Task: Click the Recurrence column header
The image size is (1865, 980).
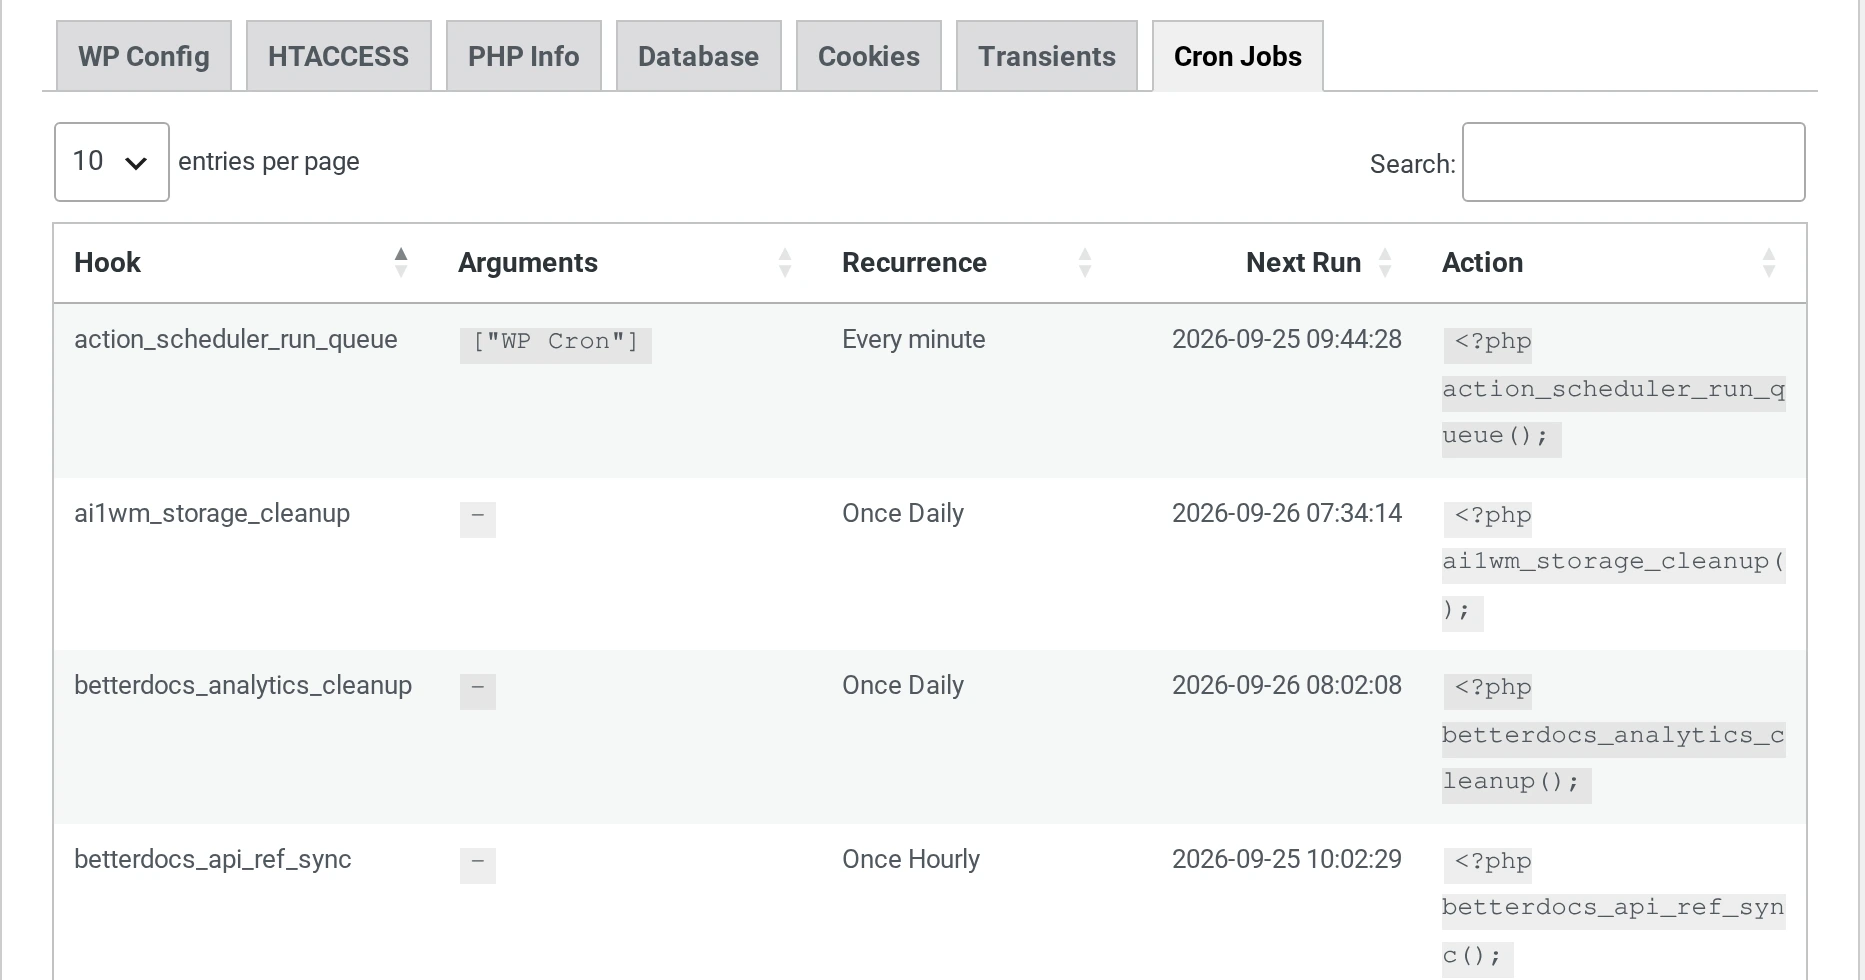Action: pyautogui.click(x=914, y=262)
